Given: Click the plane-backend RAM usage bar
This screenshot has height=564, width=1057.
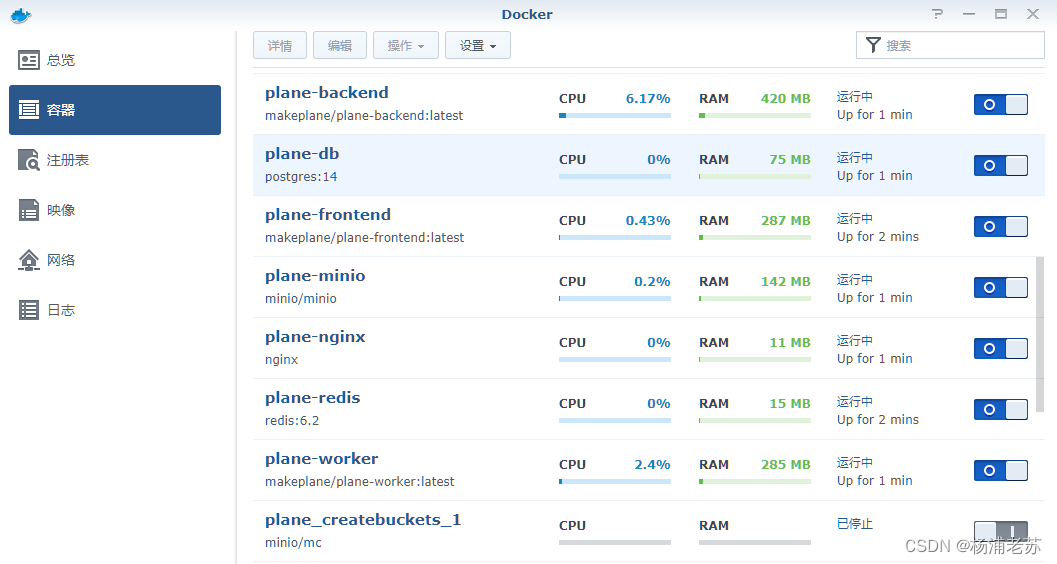Looking at the screenshot, I should tap(755, 115).
